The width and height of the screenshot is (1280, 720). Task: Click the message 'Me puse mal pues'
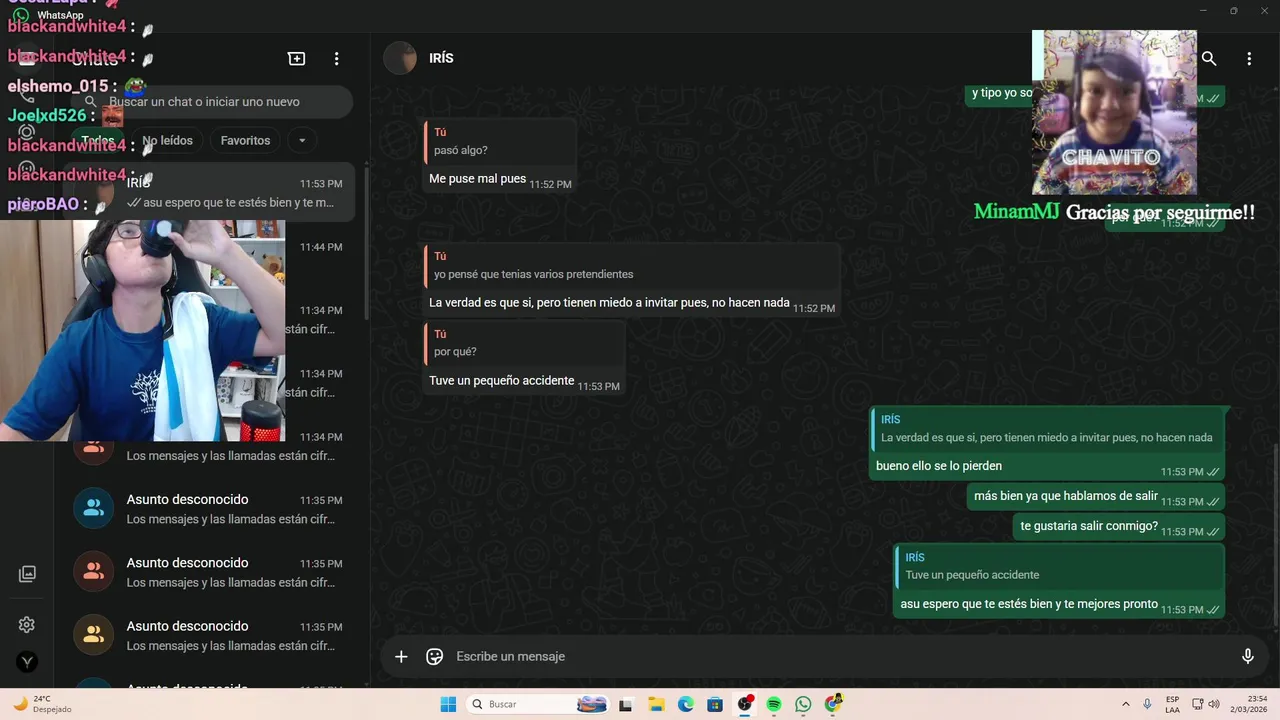coord(477,179)
